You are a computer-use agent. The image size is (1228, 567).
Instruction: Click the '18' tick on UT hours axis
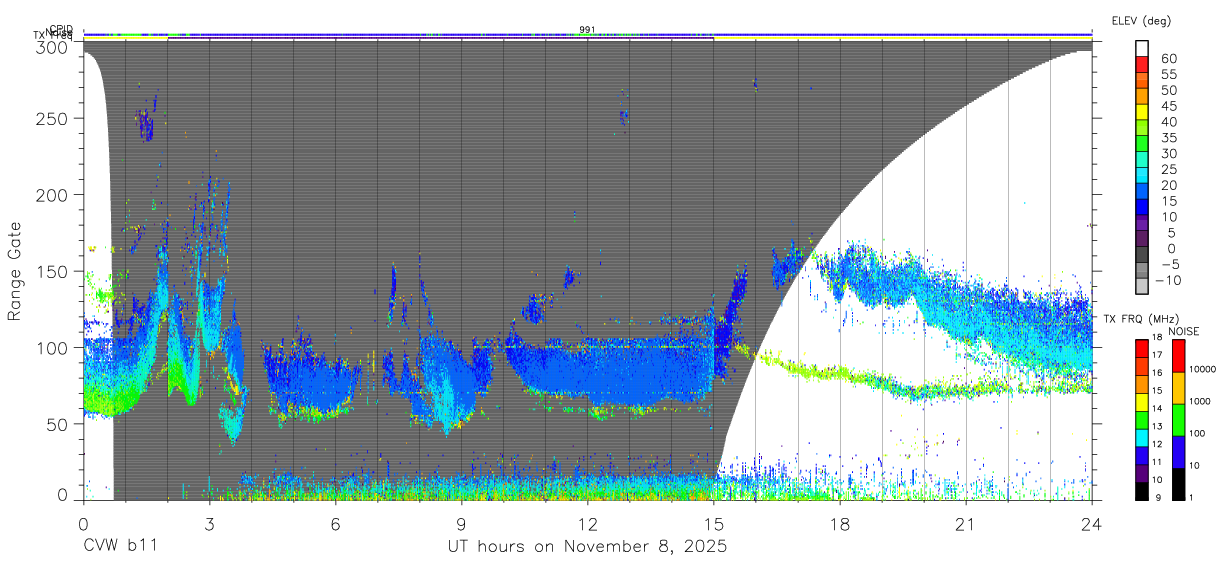(x=840, y=524)
